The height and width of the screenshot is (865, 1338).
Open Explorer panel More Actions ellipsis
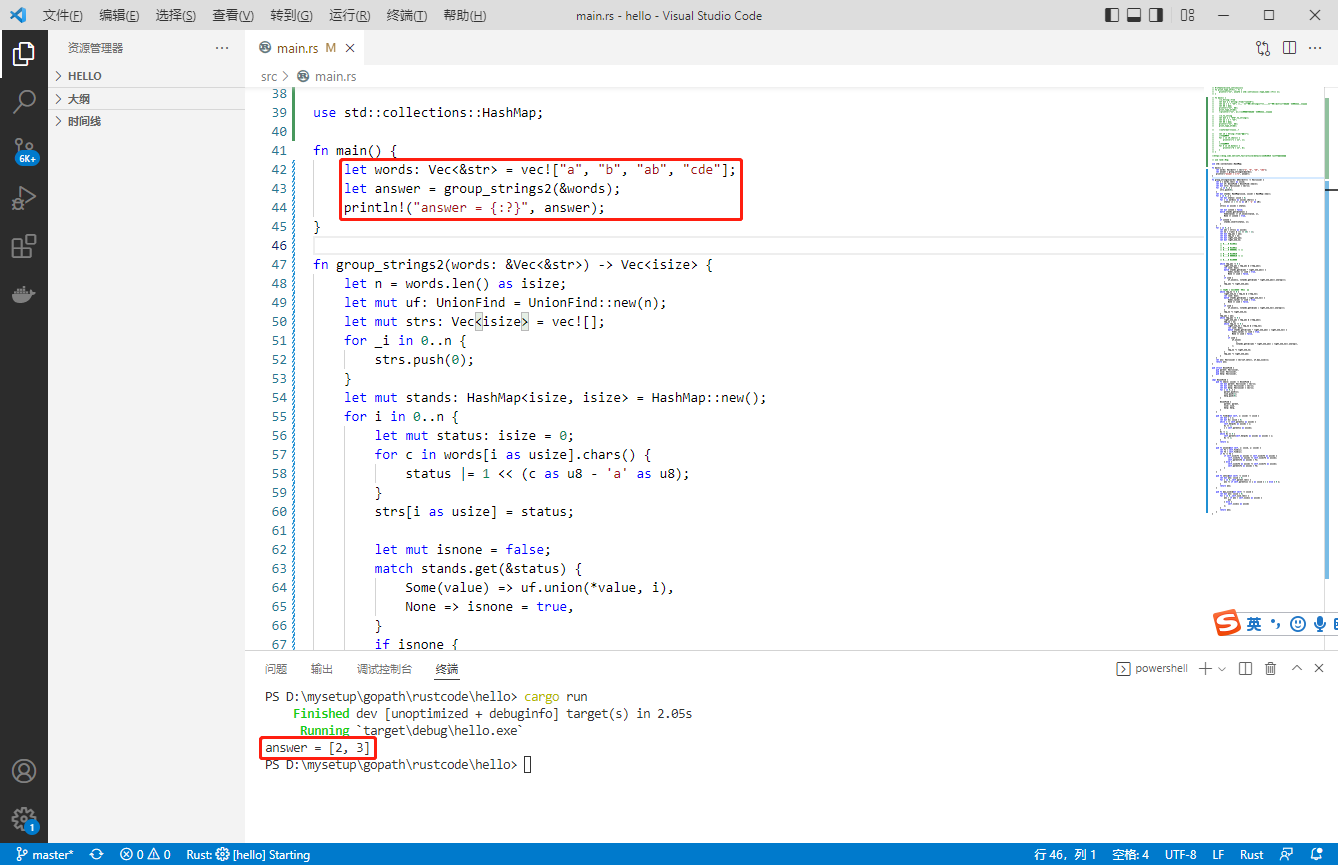[222, 47]
